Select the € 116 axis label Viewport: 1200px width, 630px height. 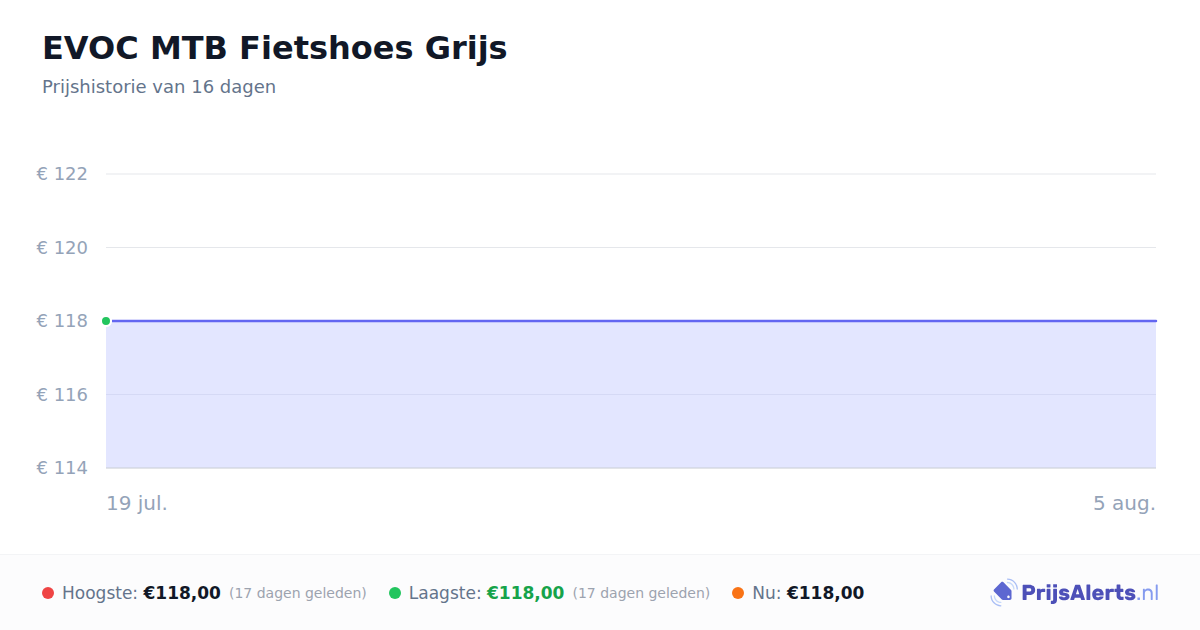click(x=62, y=395)
